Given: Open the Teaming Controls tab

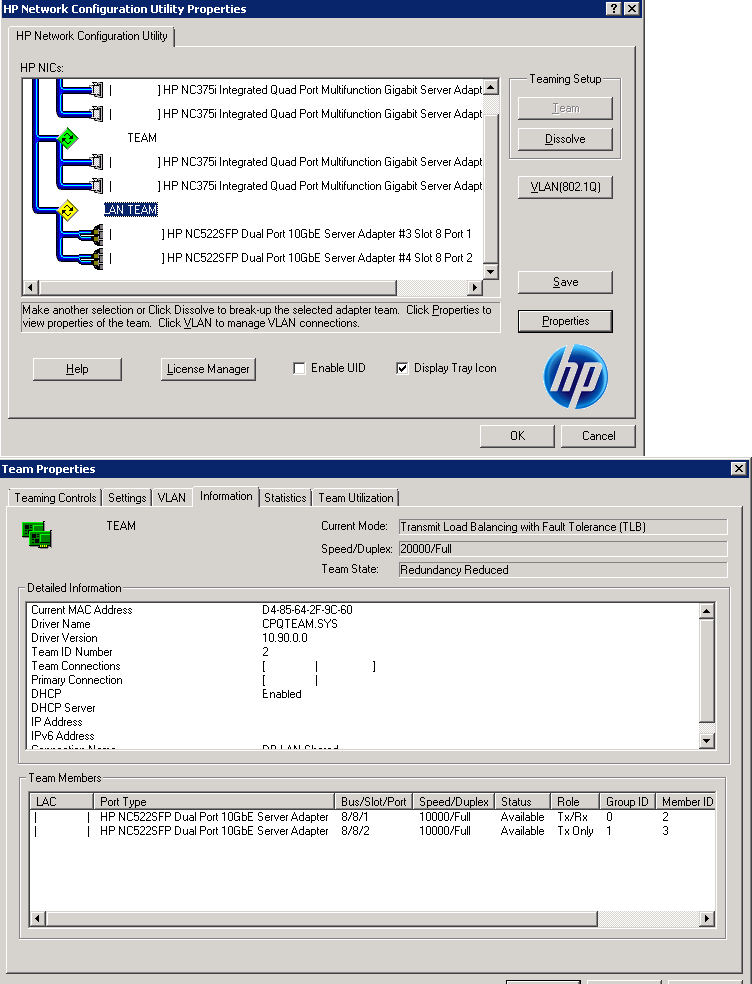Looking at the screenshot, I should click(x=55, y=498).
